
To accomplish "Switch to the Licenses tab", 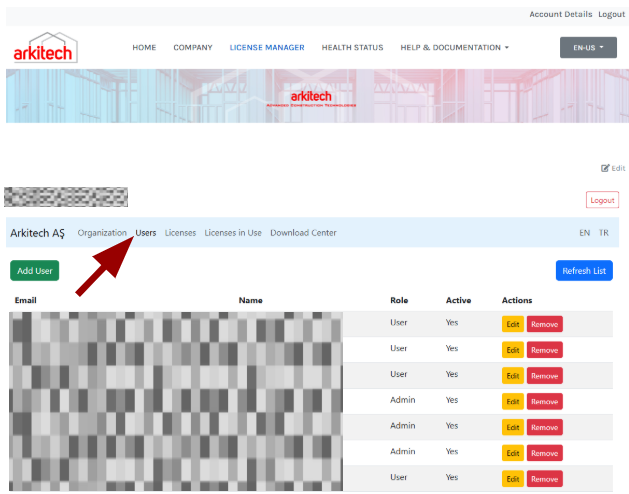I will point(180,233).
